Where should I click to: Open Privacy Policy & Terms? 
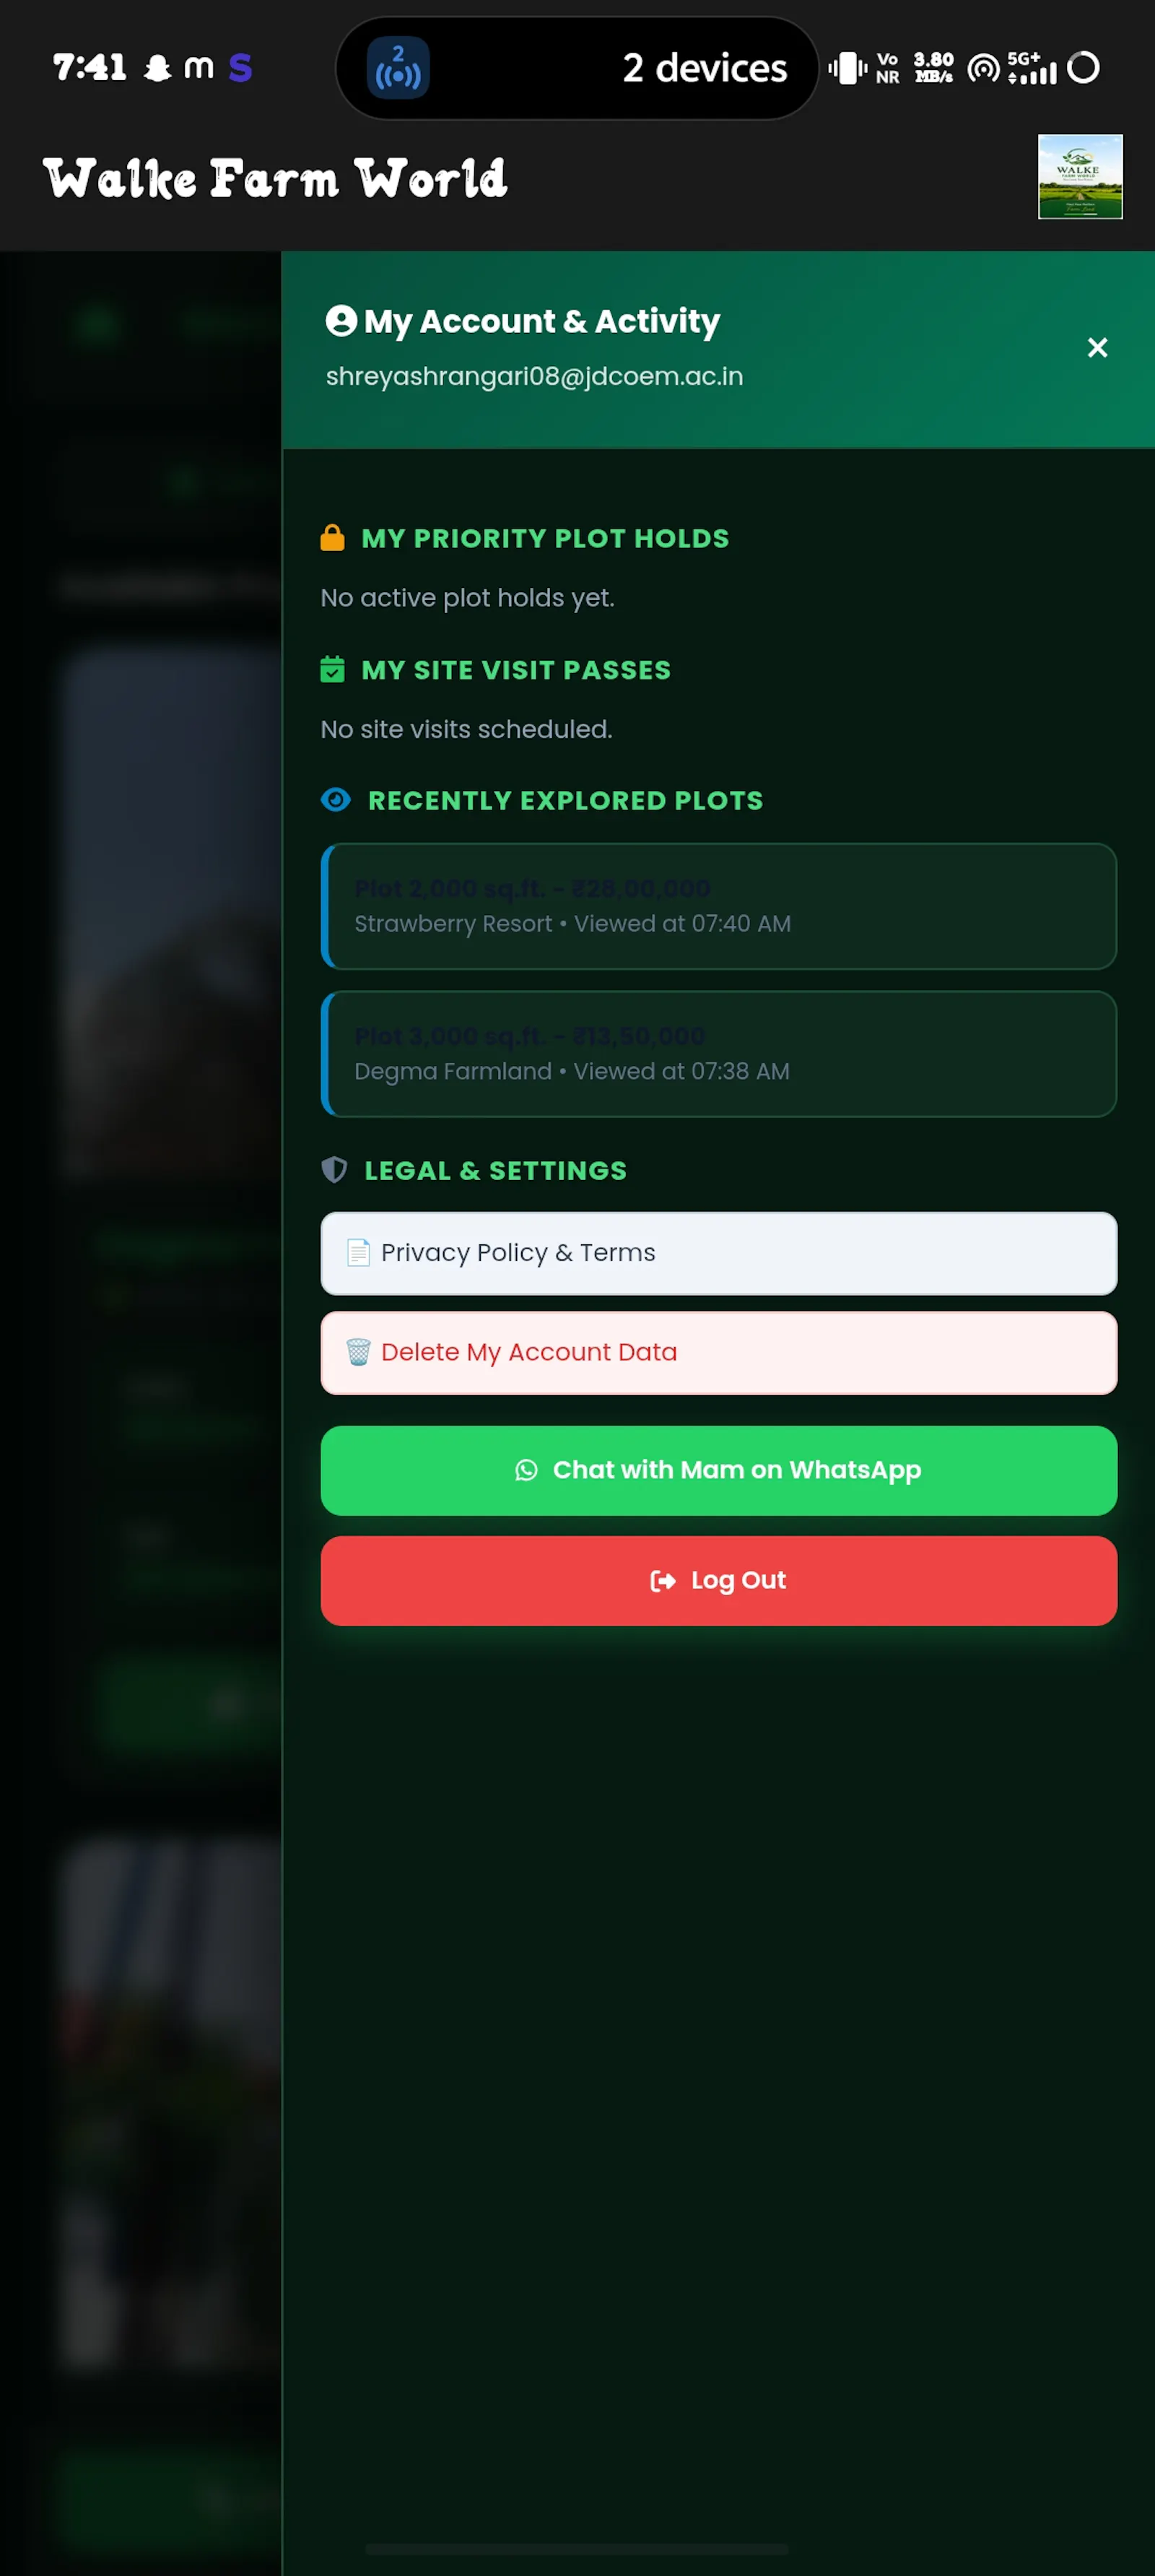coord(718,1253)
